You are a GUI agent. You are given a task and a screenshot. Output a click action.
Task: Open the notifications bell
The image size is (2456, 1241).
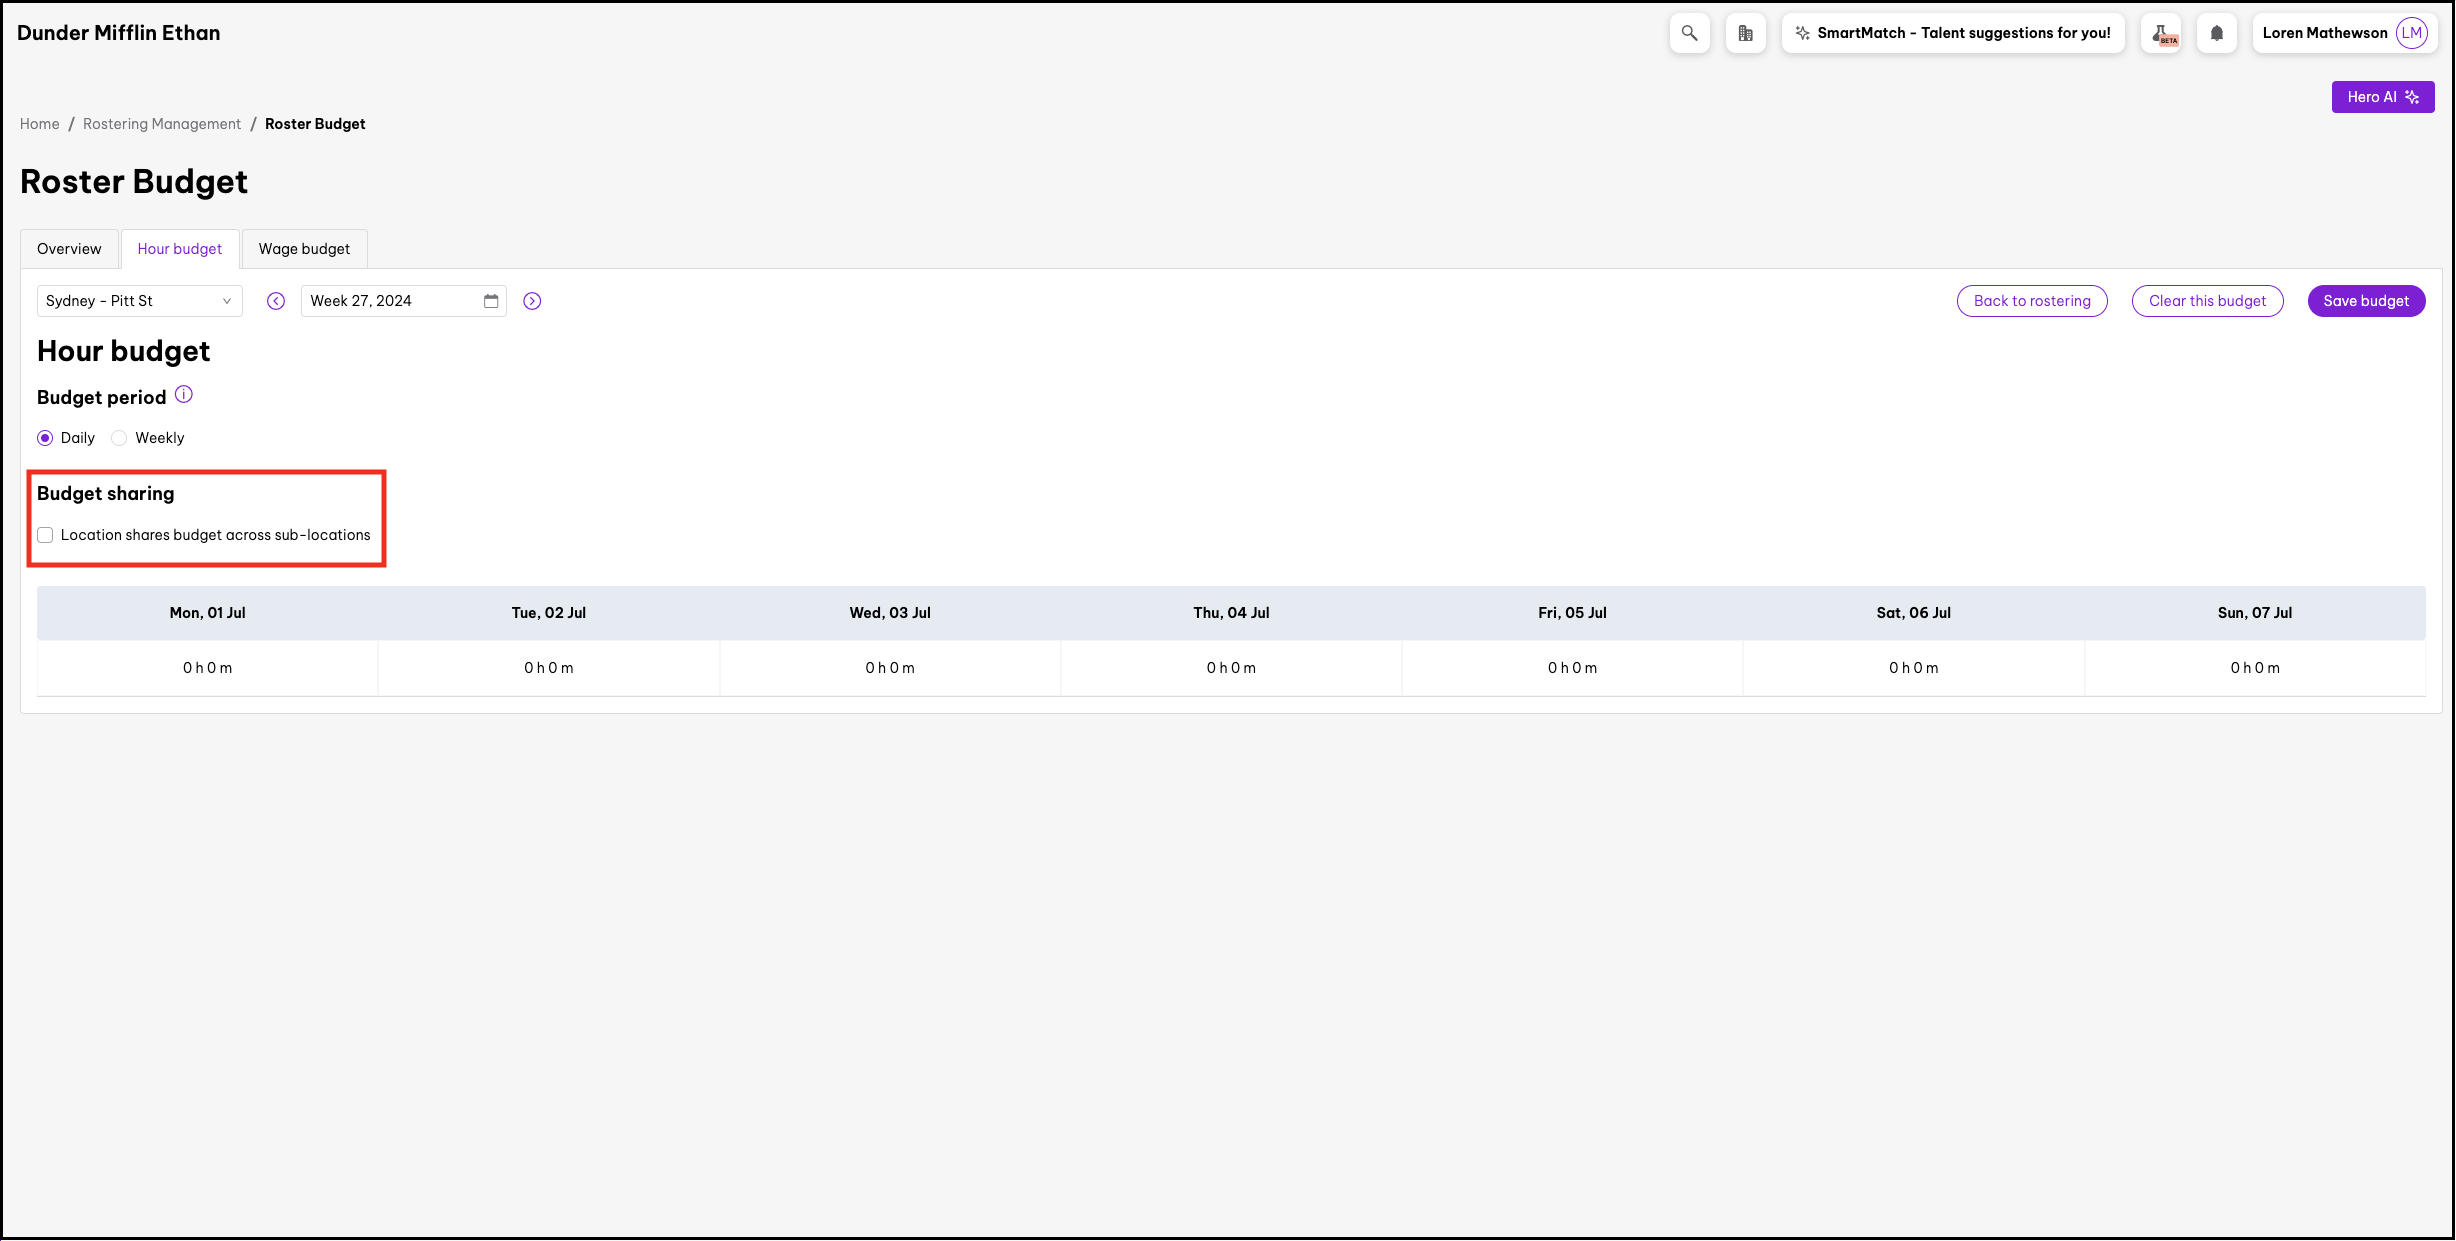pyautogui.click(x=2216, y=33)
